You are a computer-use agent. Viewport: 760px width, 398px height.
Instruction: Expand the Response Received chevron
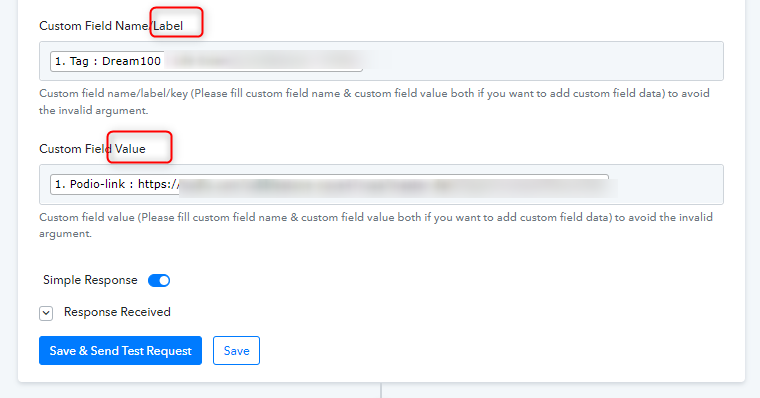pos(46,313)
